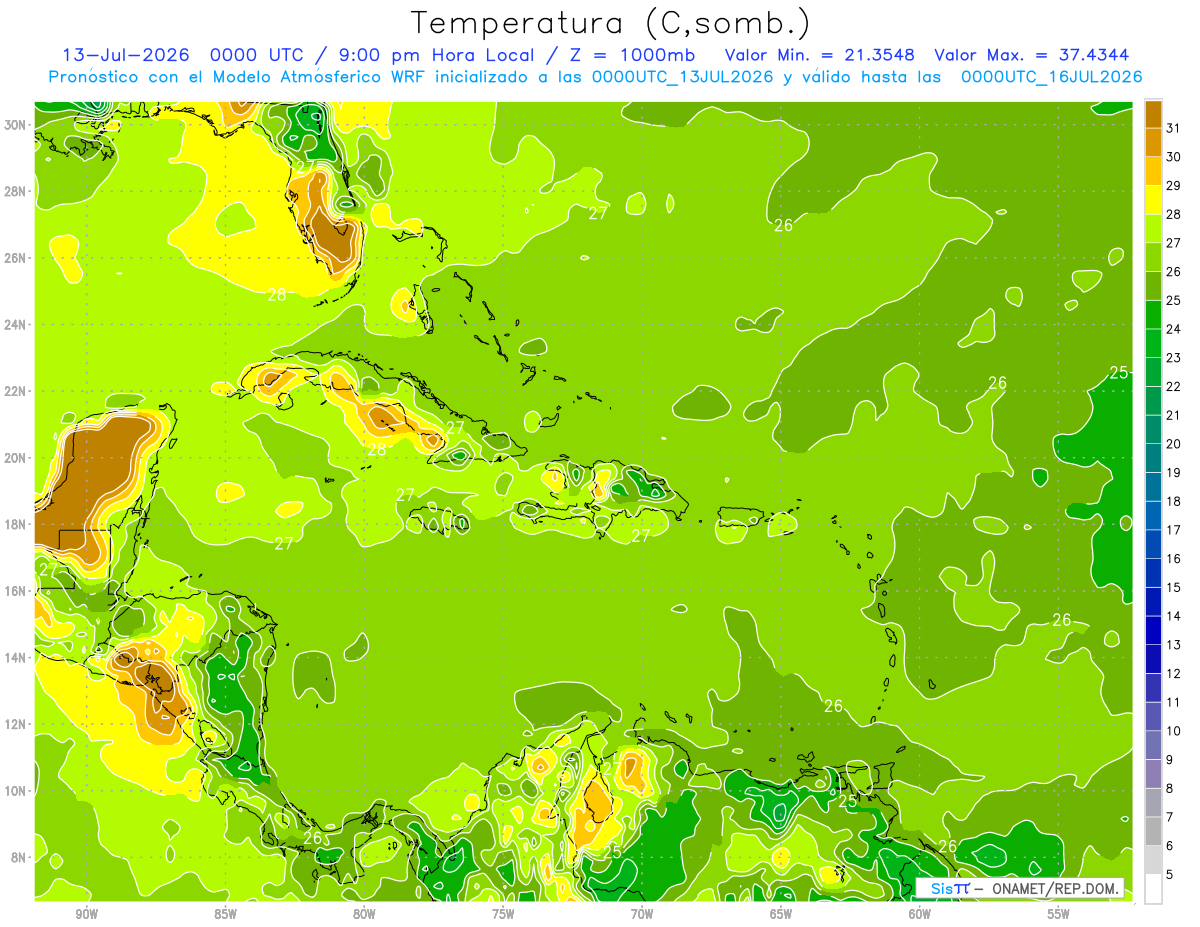1200x927 pixels.
Task: Pick the legend swatch between 26 and 27
Action: (1153, 256)
